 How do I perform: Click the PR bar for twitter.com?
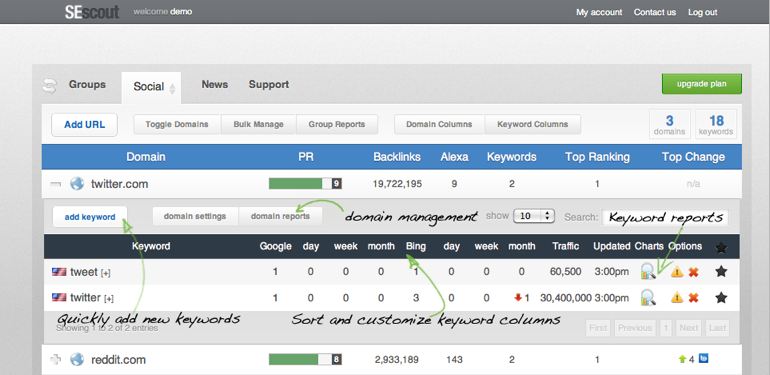tap(305, 184)
